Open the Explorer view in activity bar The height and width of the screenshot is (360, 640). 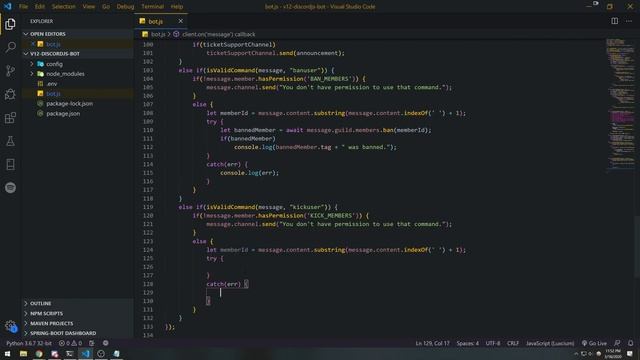(x=10, y=24)
